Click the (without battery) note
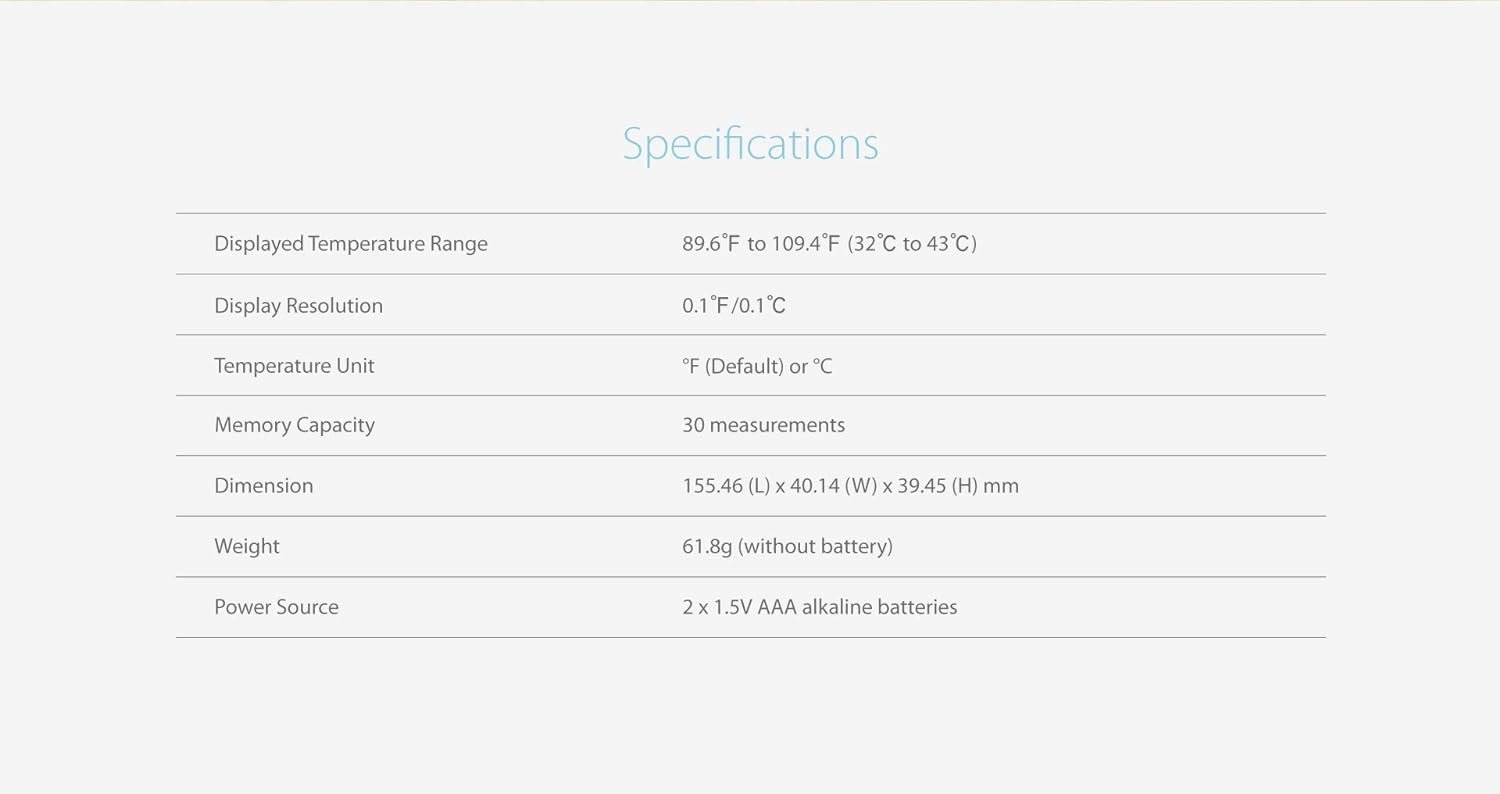The image size is (1500, 794). 815,547
